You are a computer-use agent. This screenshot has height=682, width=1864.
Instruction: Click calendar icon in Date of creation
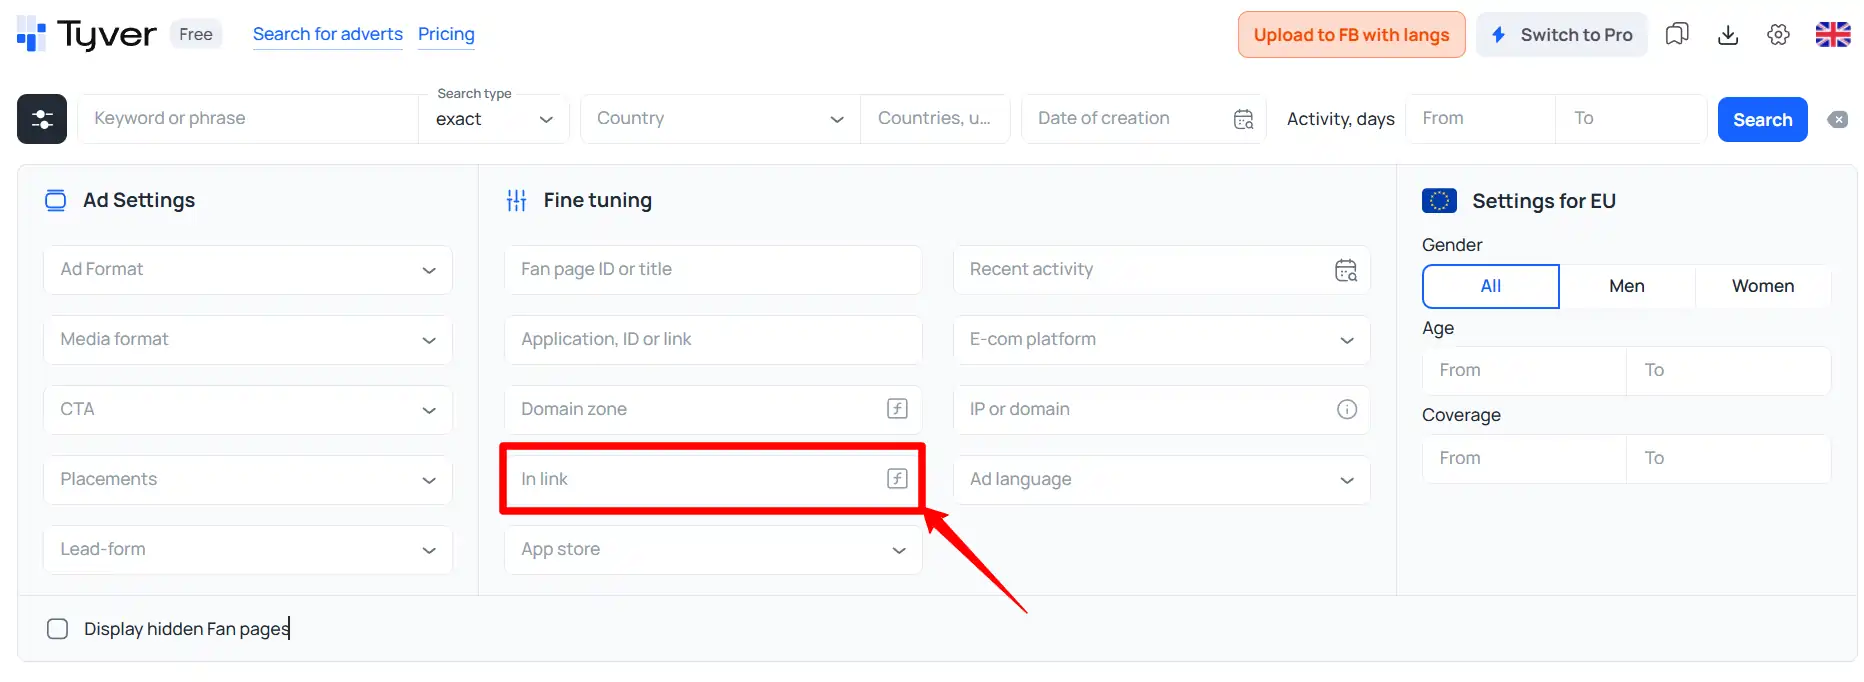(1243, 119)
